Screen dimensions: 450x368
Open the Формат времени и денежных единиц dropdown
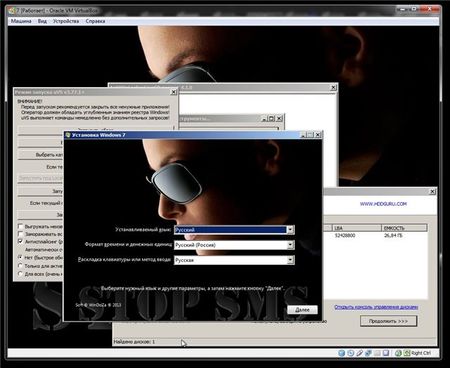point(290,245)
